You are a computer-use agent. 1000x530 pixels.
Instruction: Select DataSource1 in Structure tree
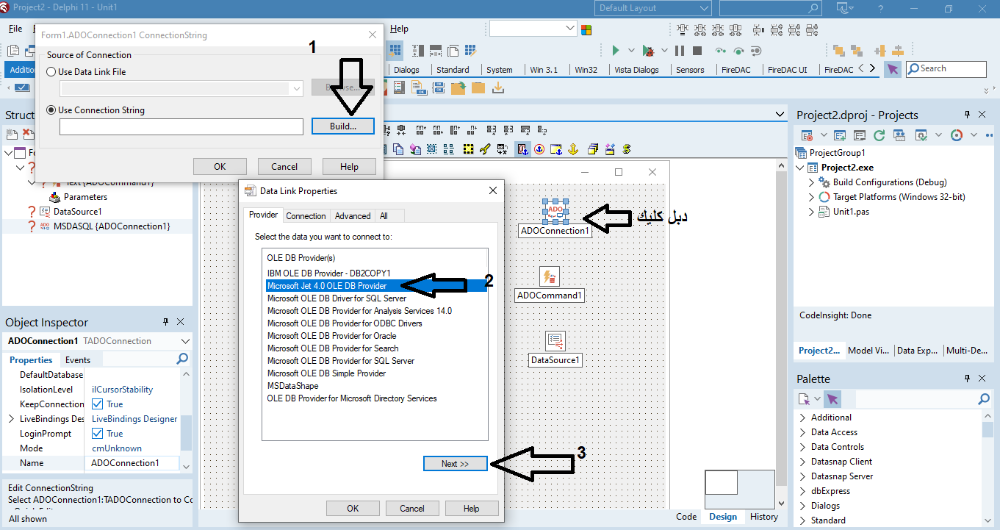pos(77,212)
